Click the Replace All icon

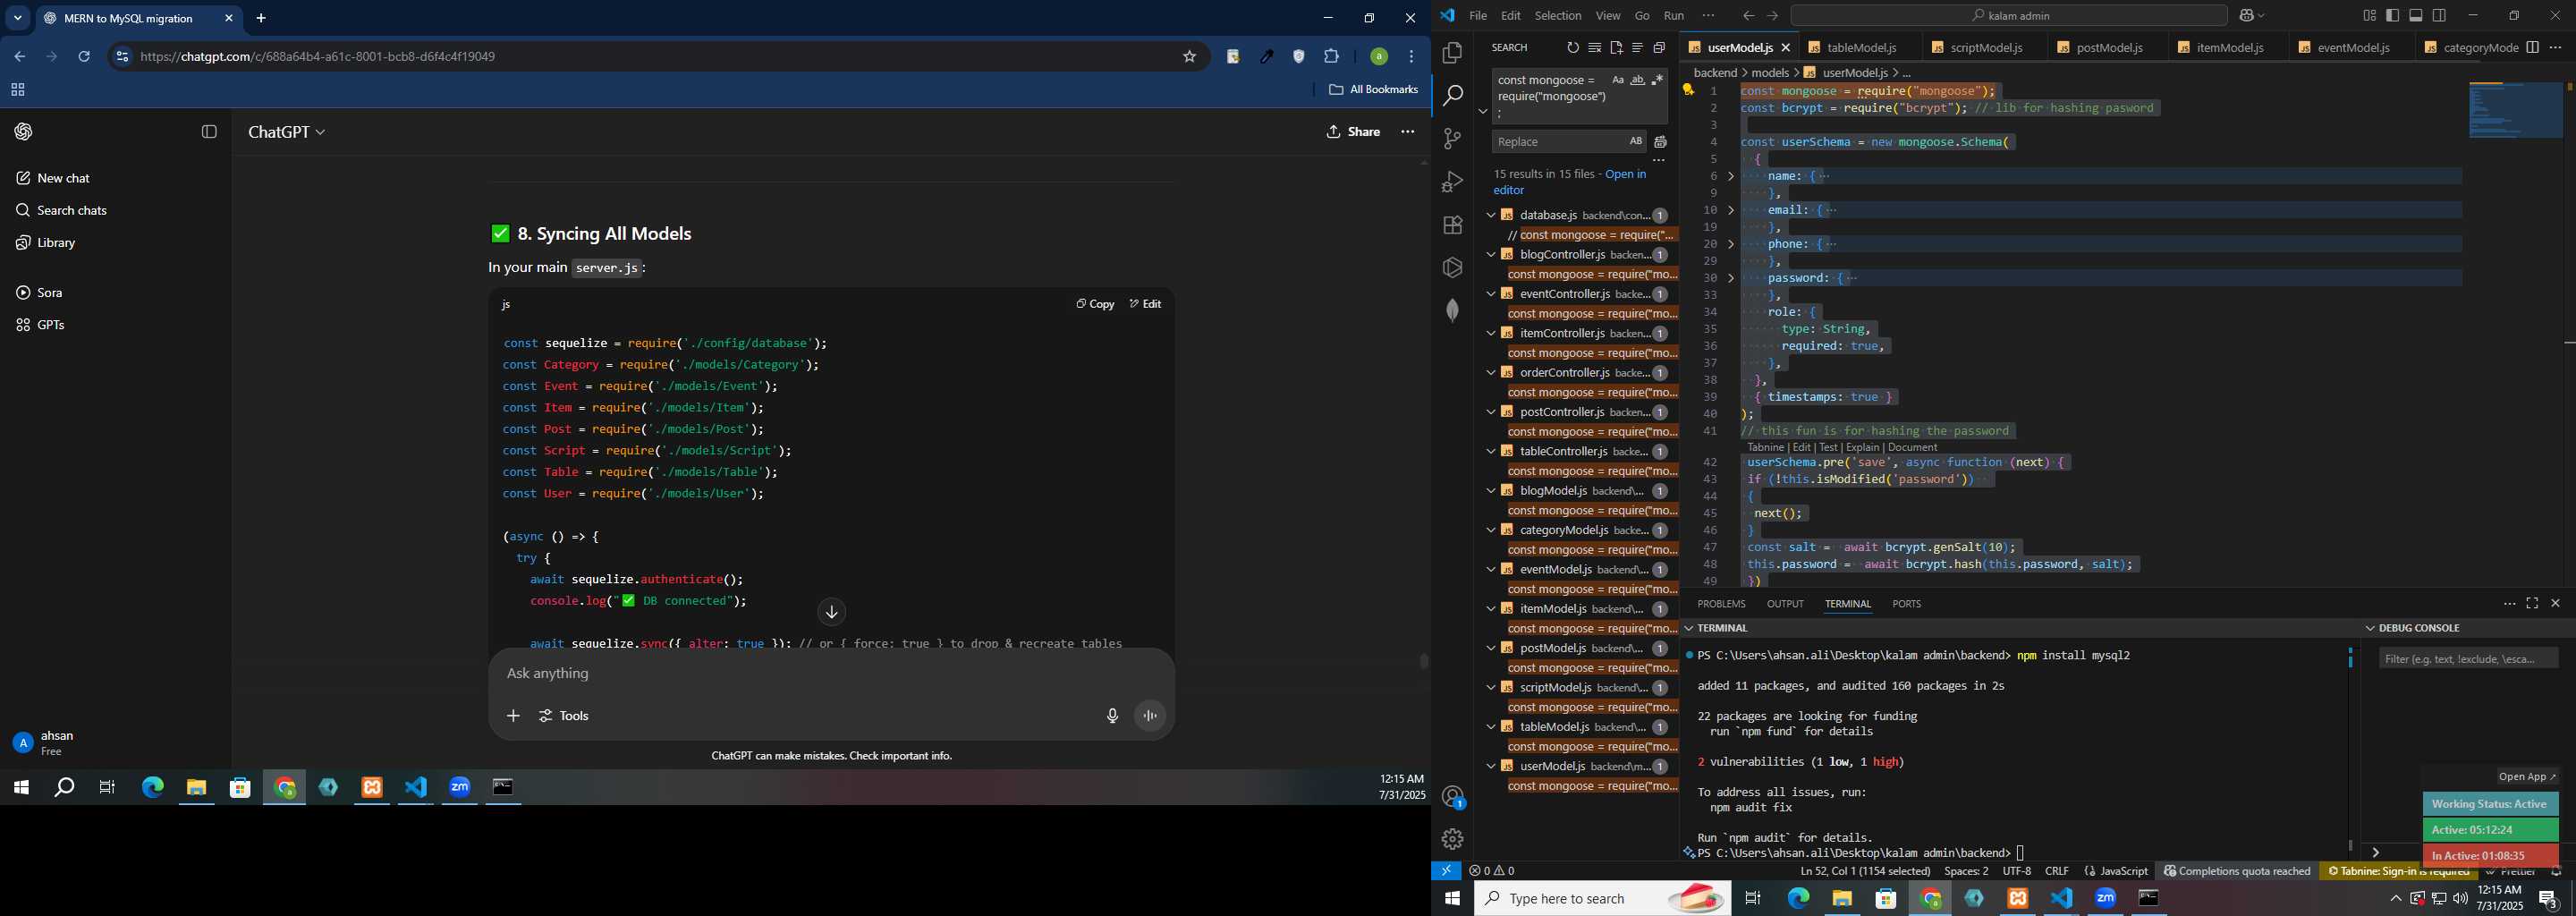[1660, 142]
